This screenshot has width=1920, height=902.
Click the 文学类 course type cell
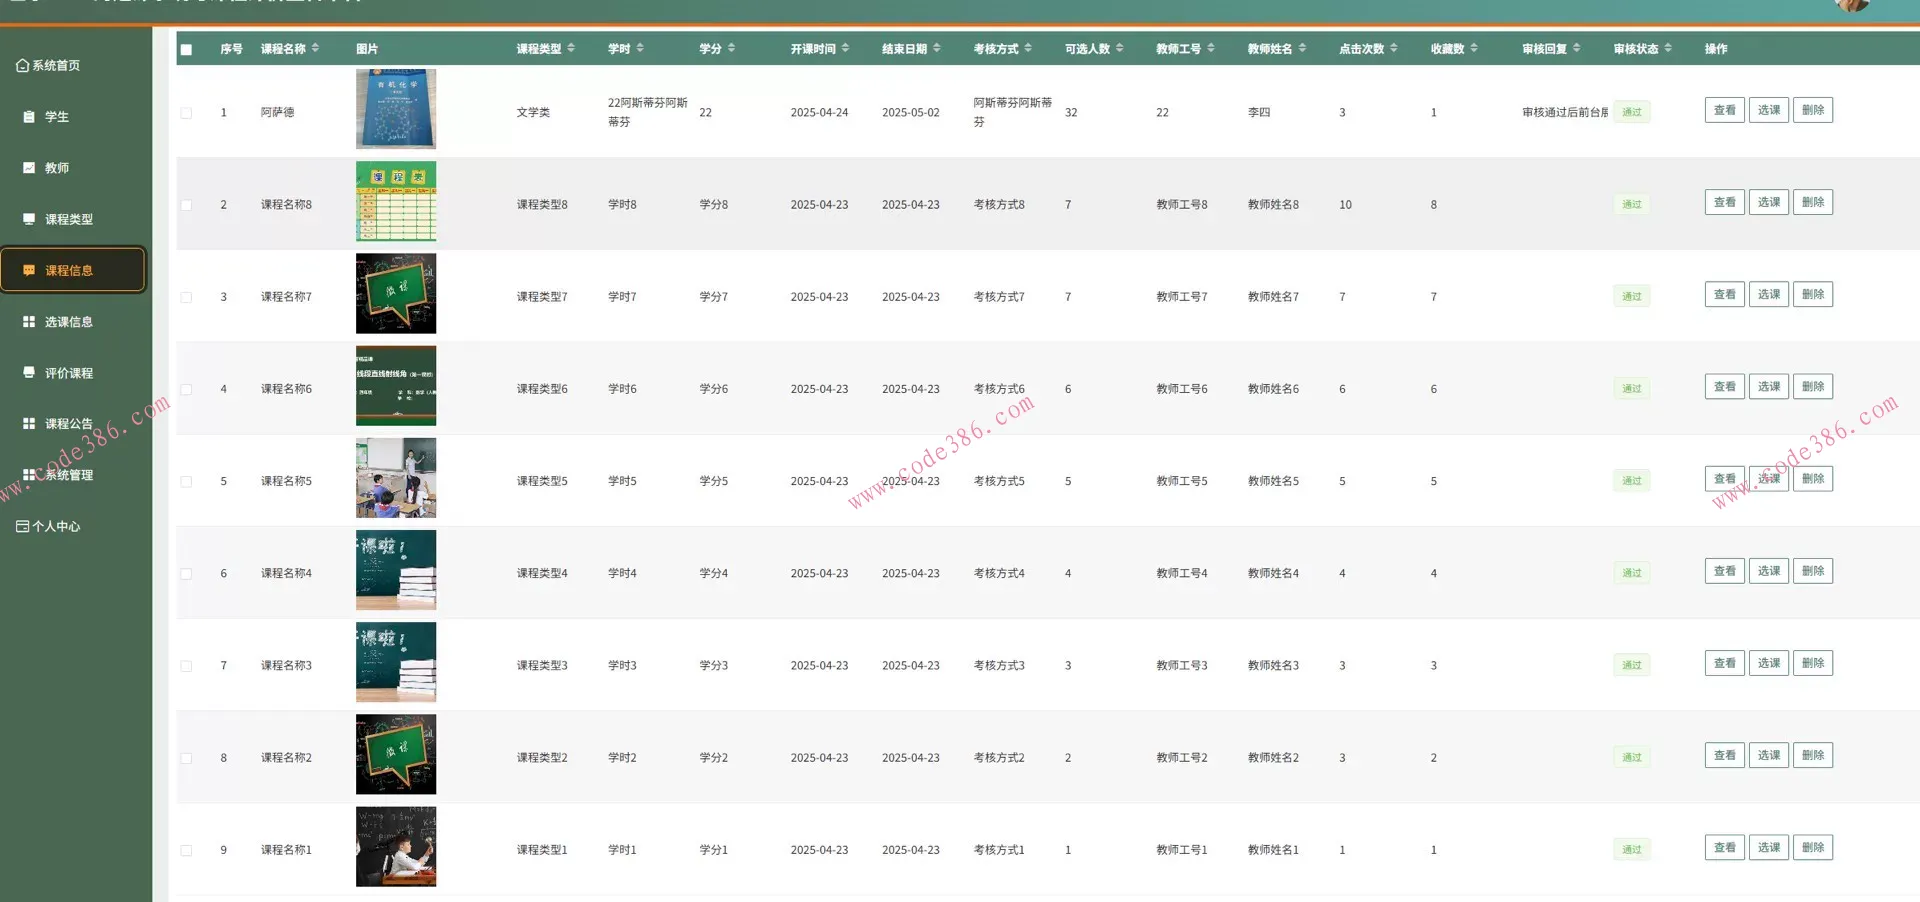click(x=533, y=113)
